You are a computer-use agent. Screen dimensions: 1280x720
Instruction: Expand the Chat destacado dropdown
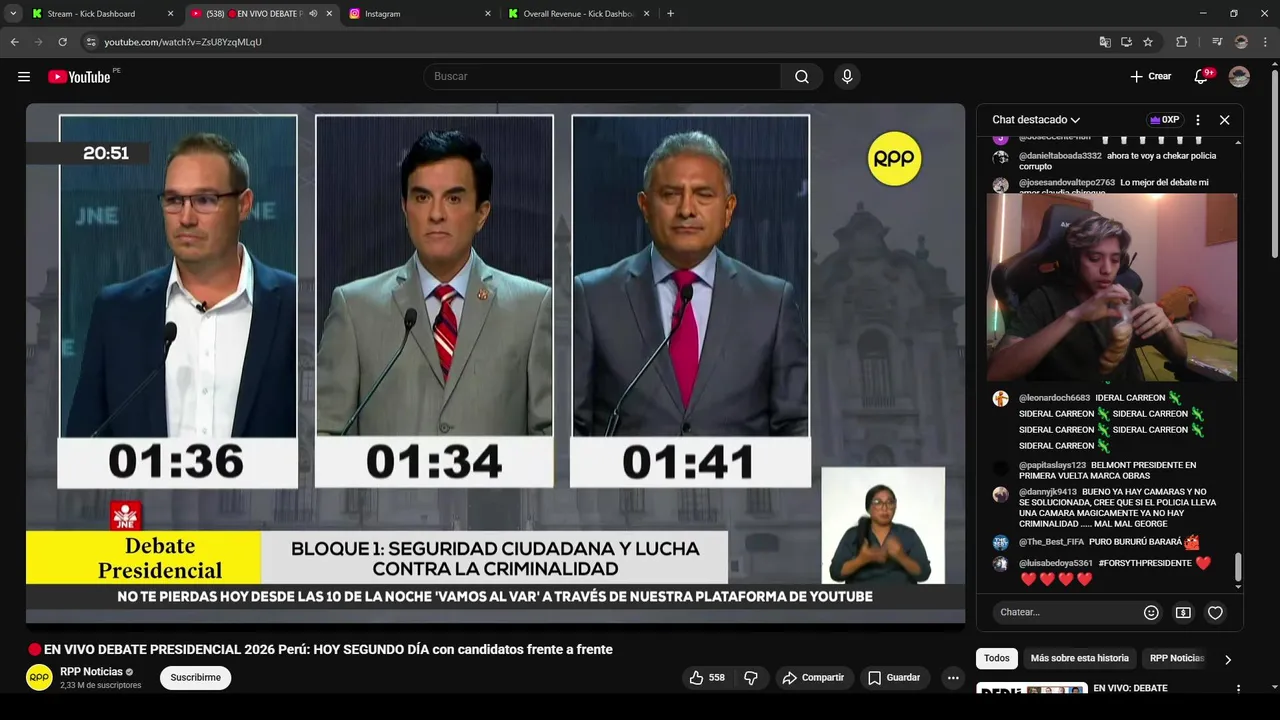tap(1036, 120)
